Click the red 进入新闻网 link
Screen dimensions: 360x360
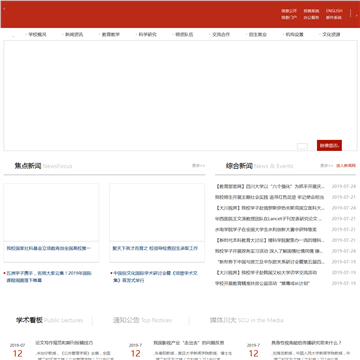point(346,166)
